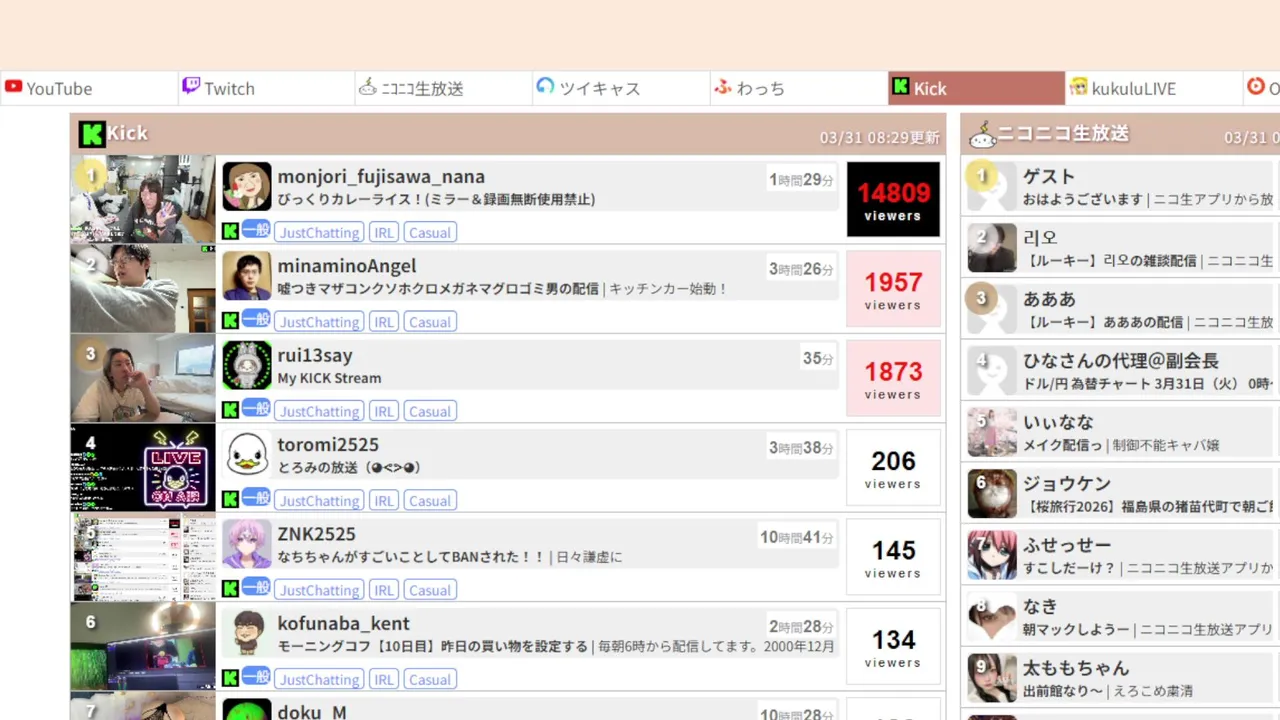Screen dimensions: 1280x720
Task: Click 1873 viewers count box
Action: pos(893,378)
